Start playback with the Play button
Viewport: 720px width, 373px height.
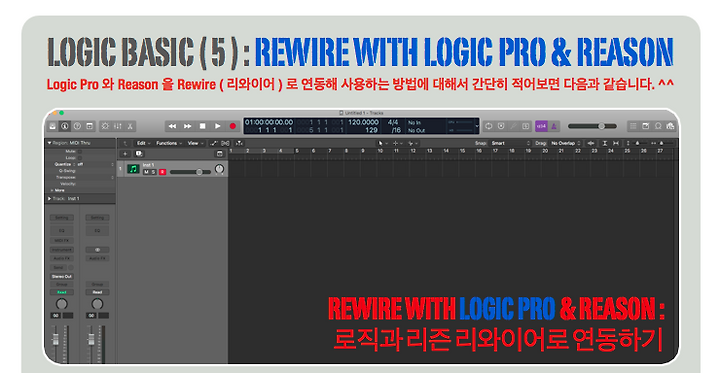pos(218,126)
